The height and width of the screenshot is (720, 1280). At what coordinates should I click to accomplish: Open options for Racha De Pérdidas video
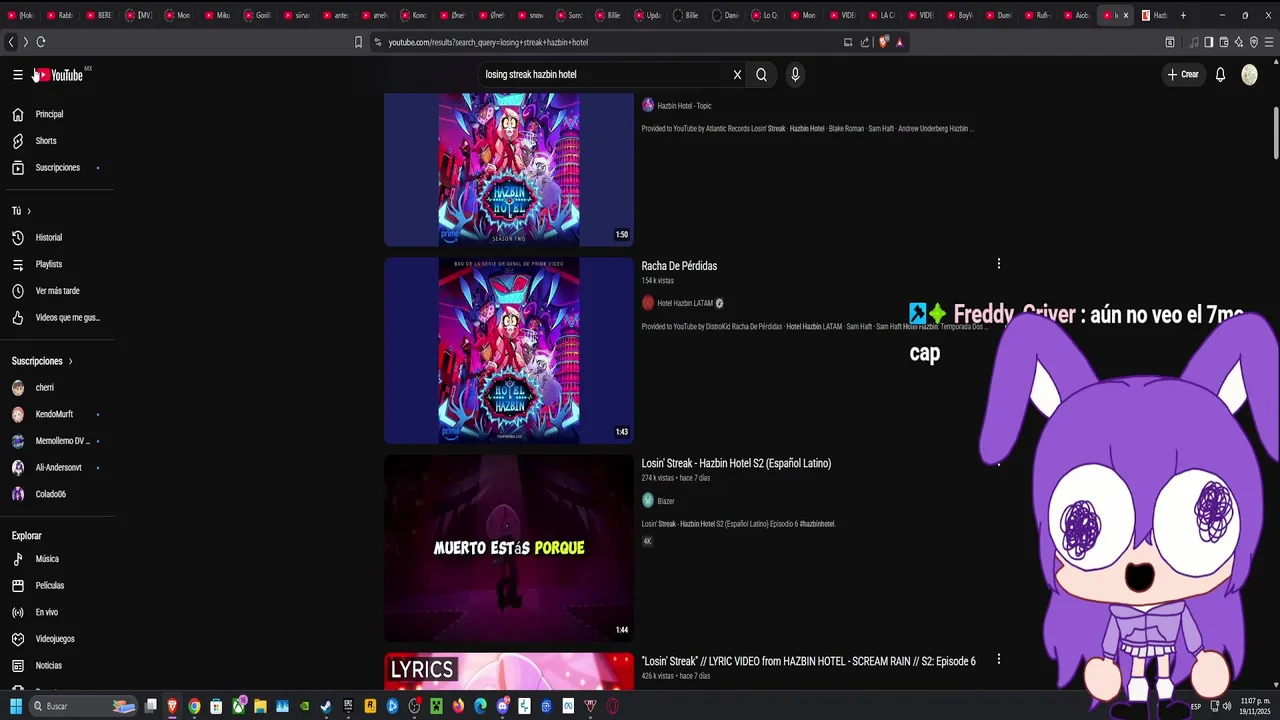pos(998,264)
